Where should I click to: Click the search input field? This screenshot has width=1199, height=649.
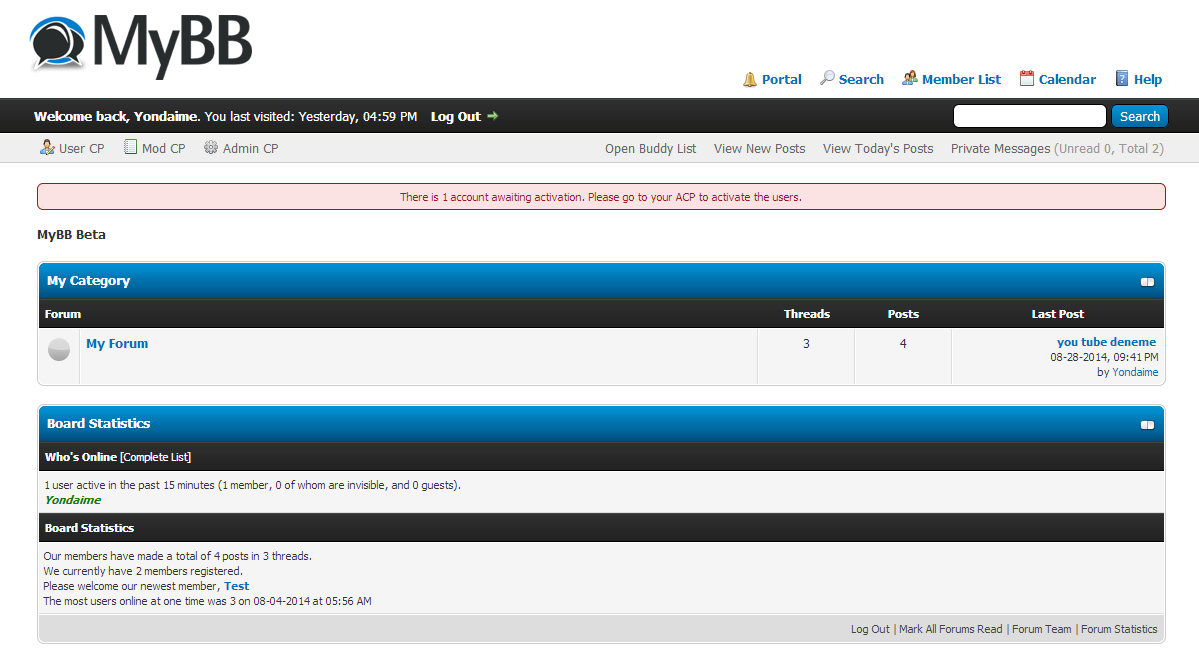click(1029, 116)
